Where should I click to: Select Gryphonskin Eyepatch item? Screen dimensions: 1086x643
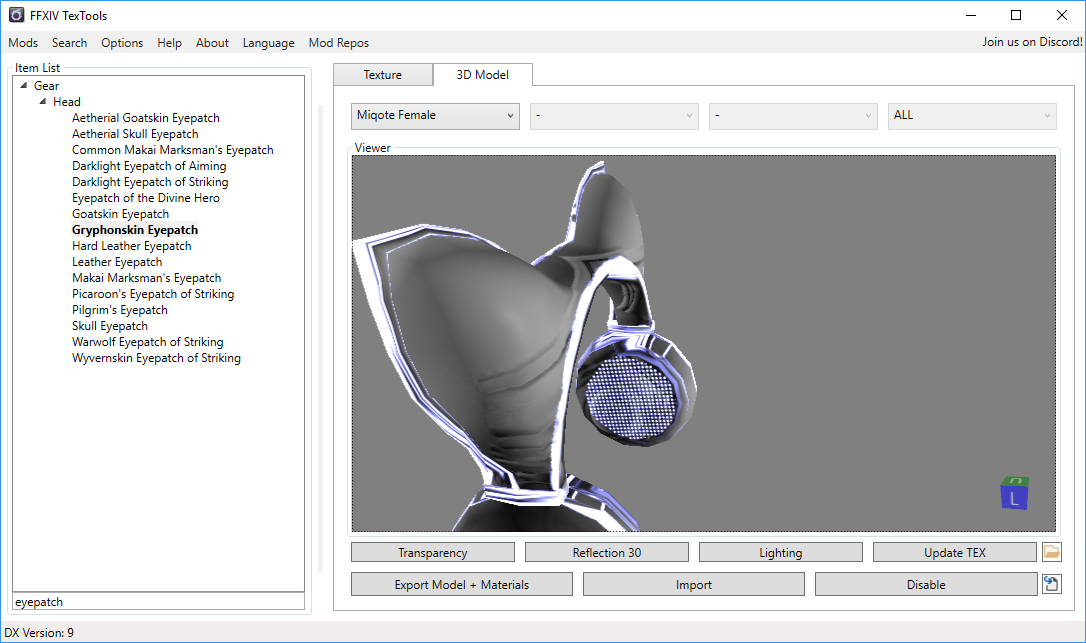pyautogui.click(x=135, y=229)
